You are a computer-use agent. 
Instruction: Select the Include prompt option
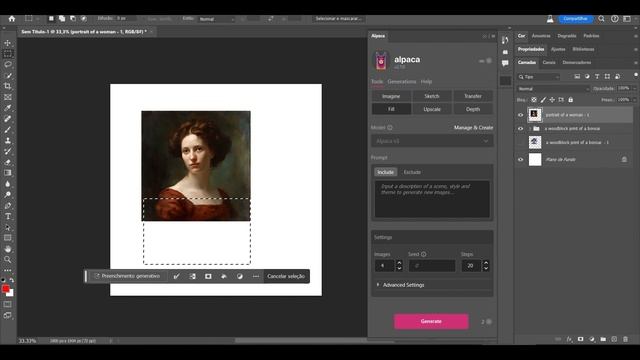(385, 172)
